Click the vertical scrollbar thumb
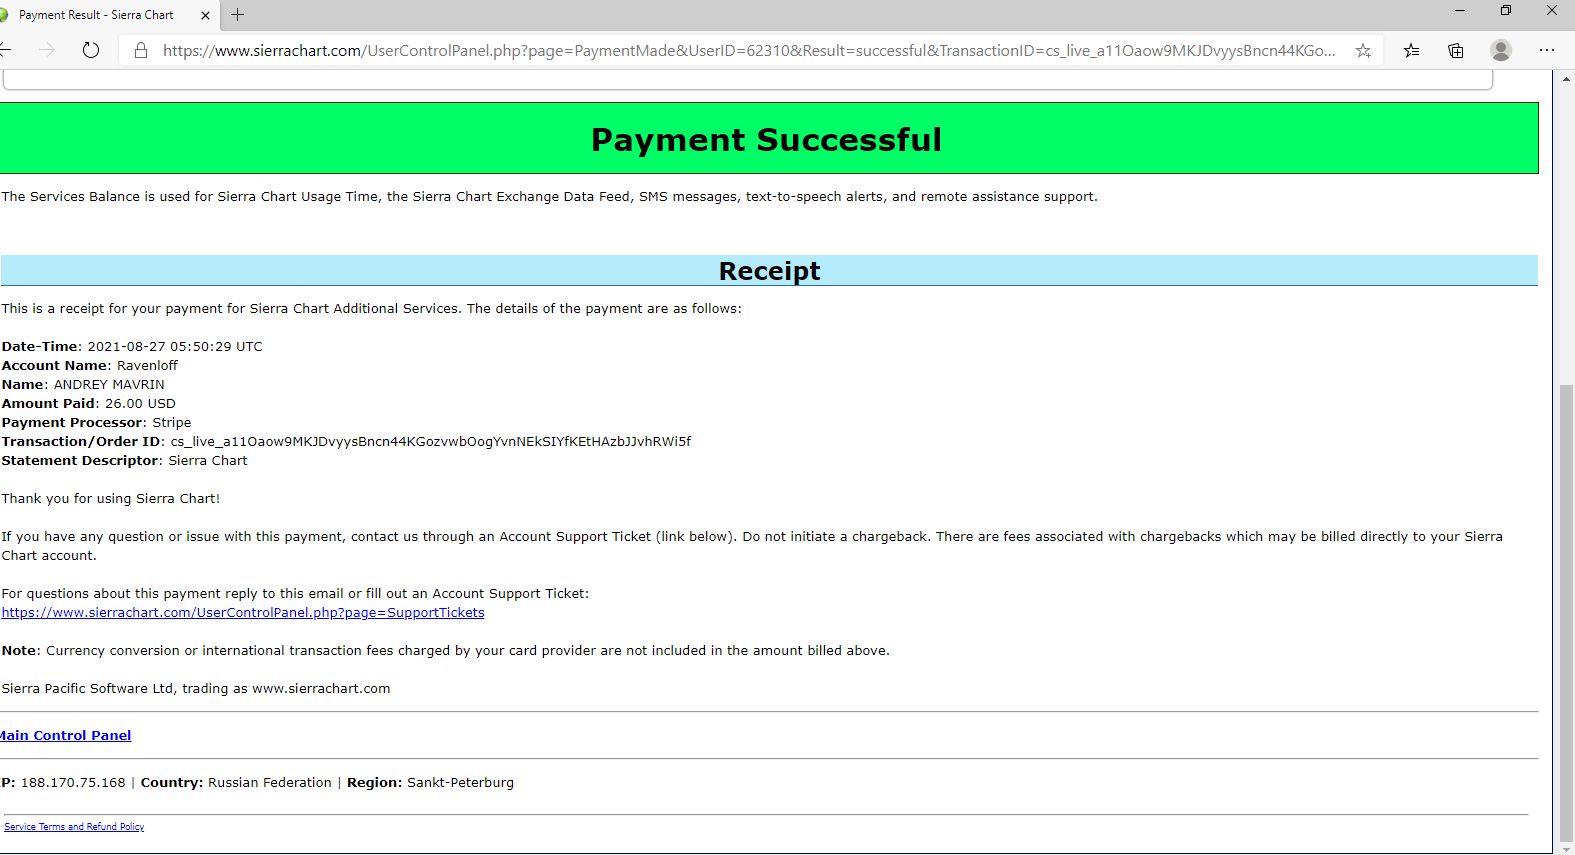Screen dimensions: 1575x855 [1566, 613]
